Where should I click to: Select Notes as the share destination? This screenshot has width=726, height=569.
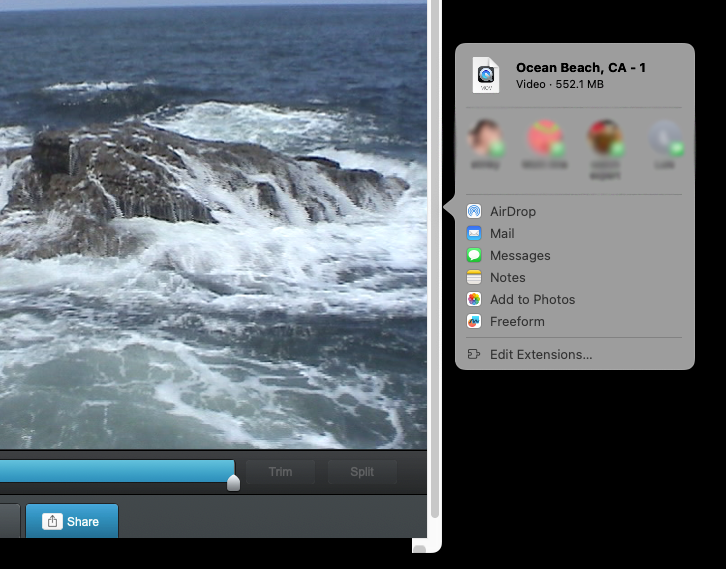507,277
